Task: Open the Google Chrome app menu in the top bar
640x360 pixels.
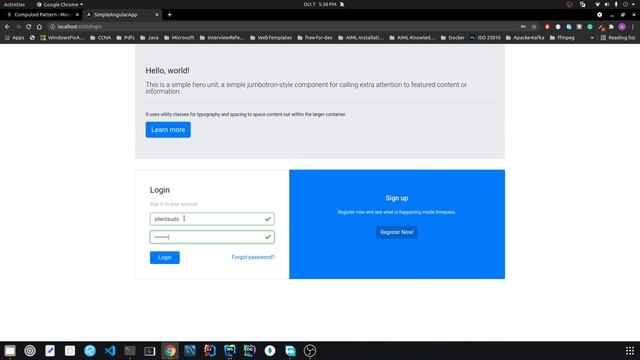Action: point(60,4)
